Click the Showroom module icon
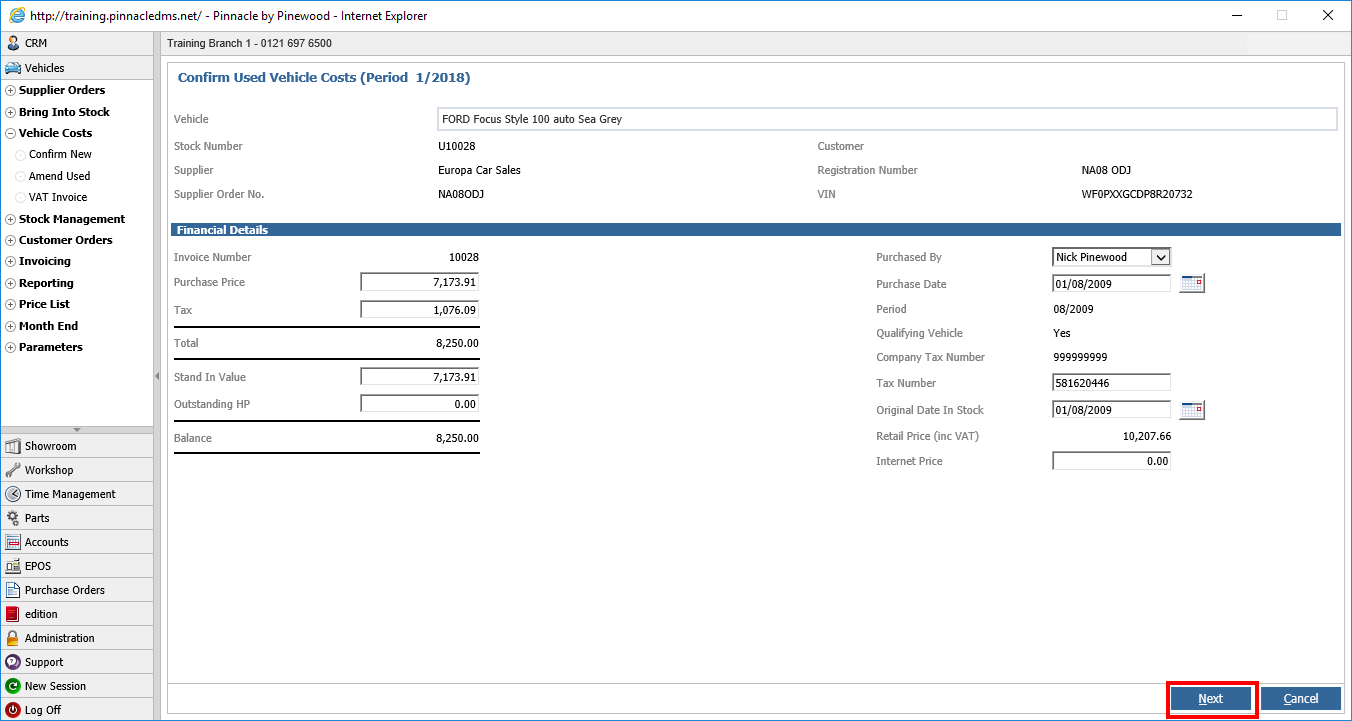The width and height of the screenshot is (1352, 721). point(13,446)
